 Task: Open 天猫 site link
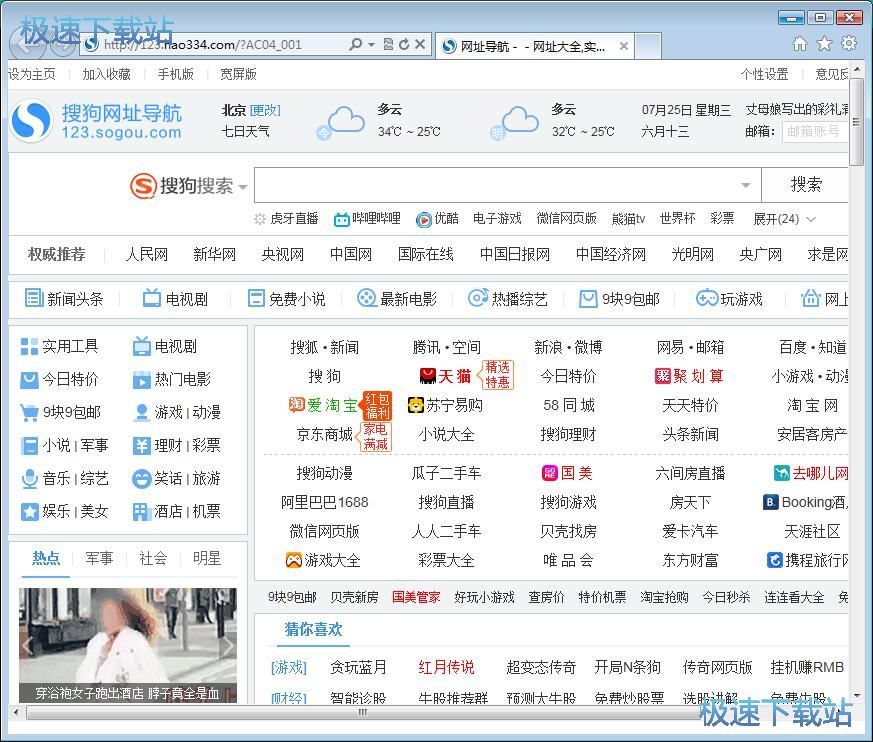pyautogui.click(x=445, y=376)
